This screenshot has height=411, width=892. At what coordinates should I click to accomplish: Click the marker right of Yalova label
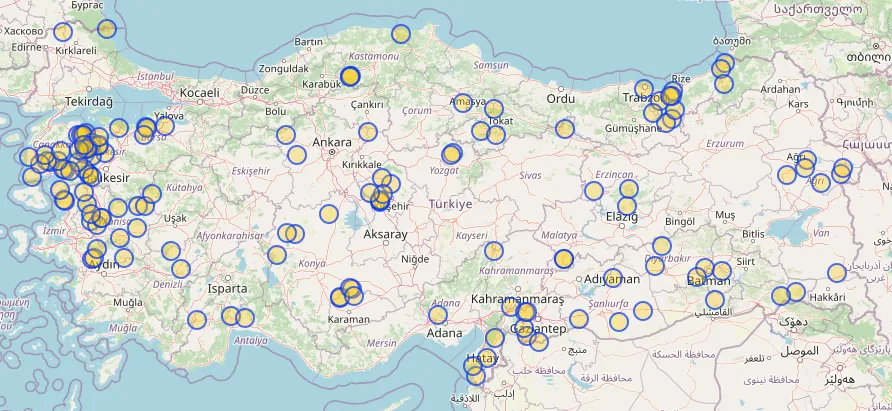coord(165,126)
